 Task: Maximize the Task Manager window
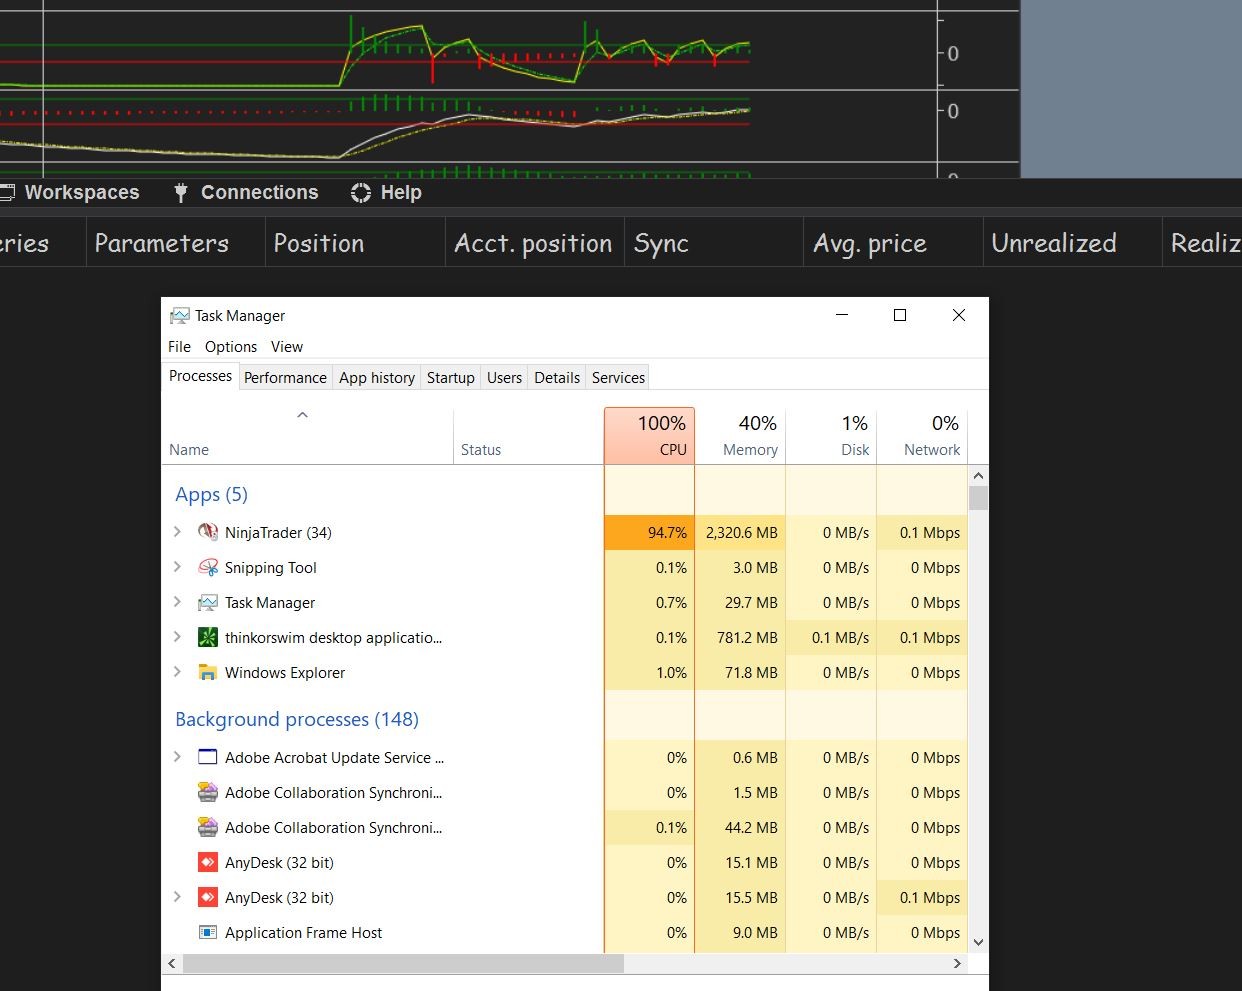[x=900, y=315]
